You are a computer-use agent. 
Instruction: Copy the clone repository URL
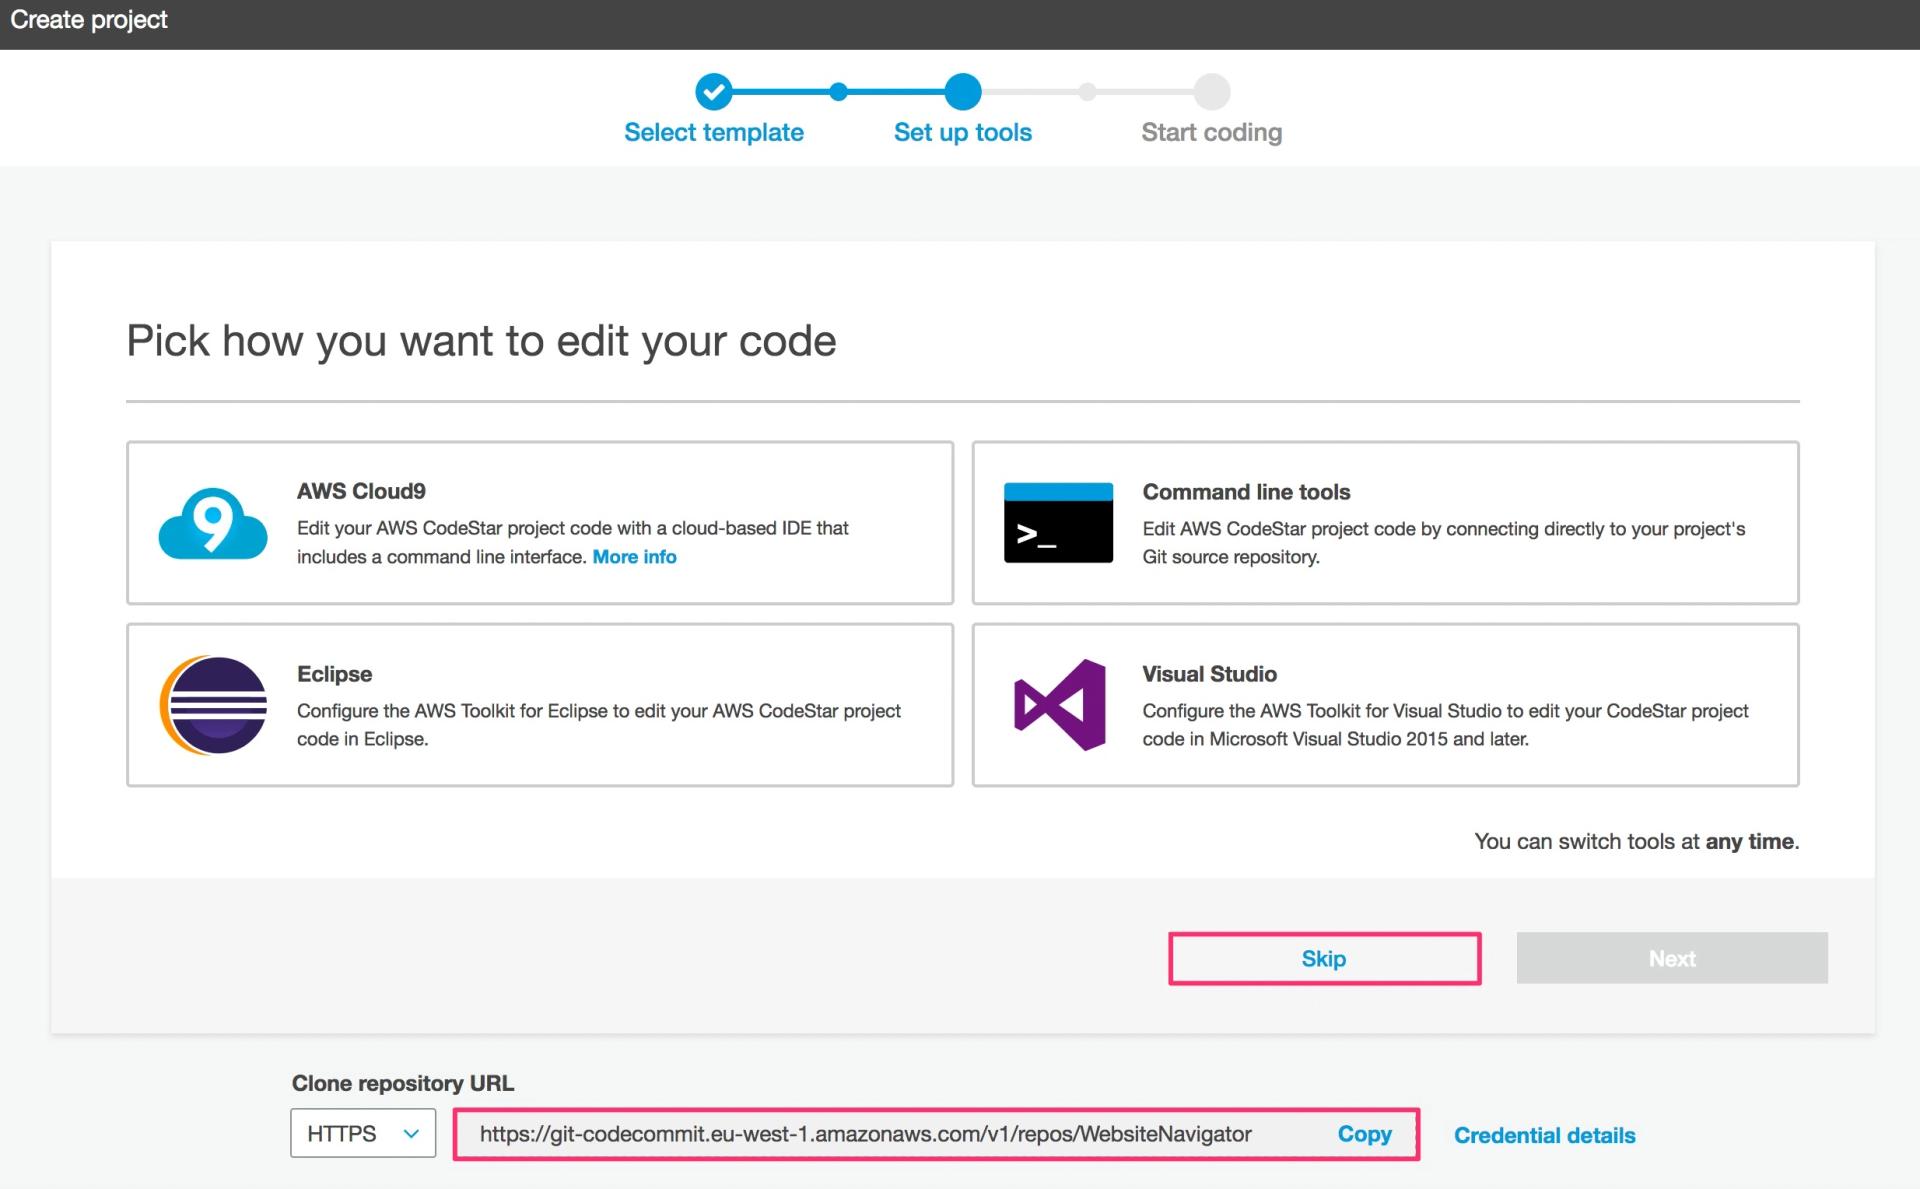(1364, 1134)
